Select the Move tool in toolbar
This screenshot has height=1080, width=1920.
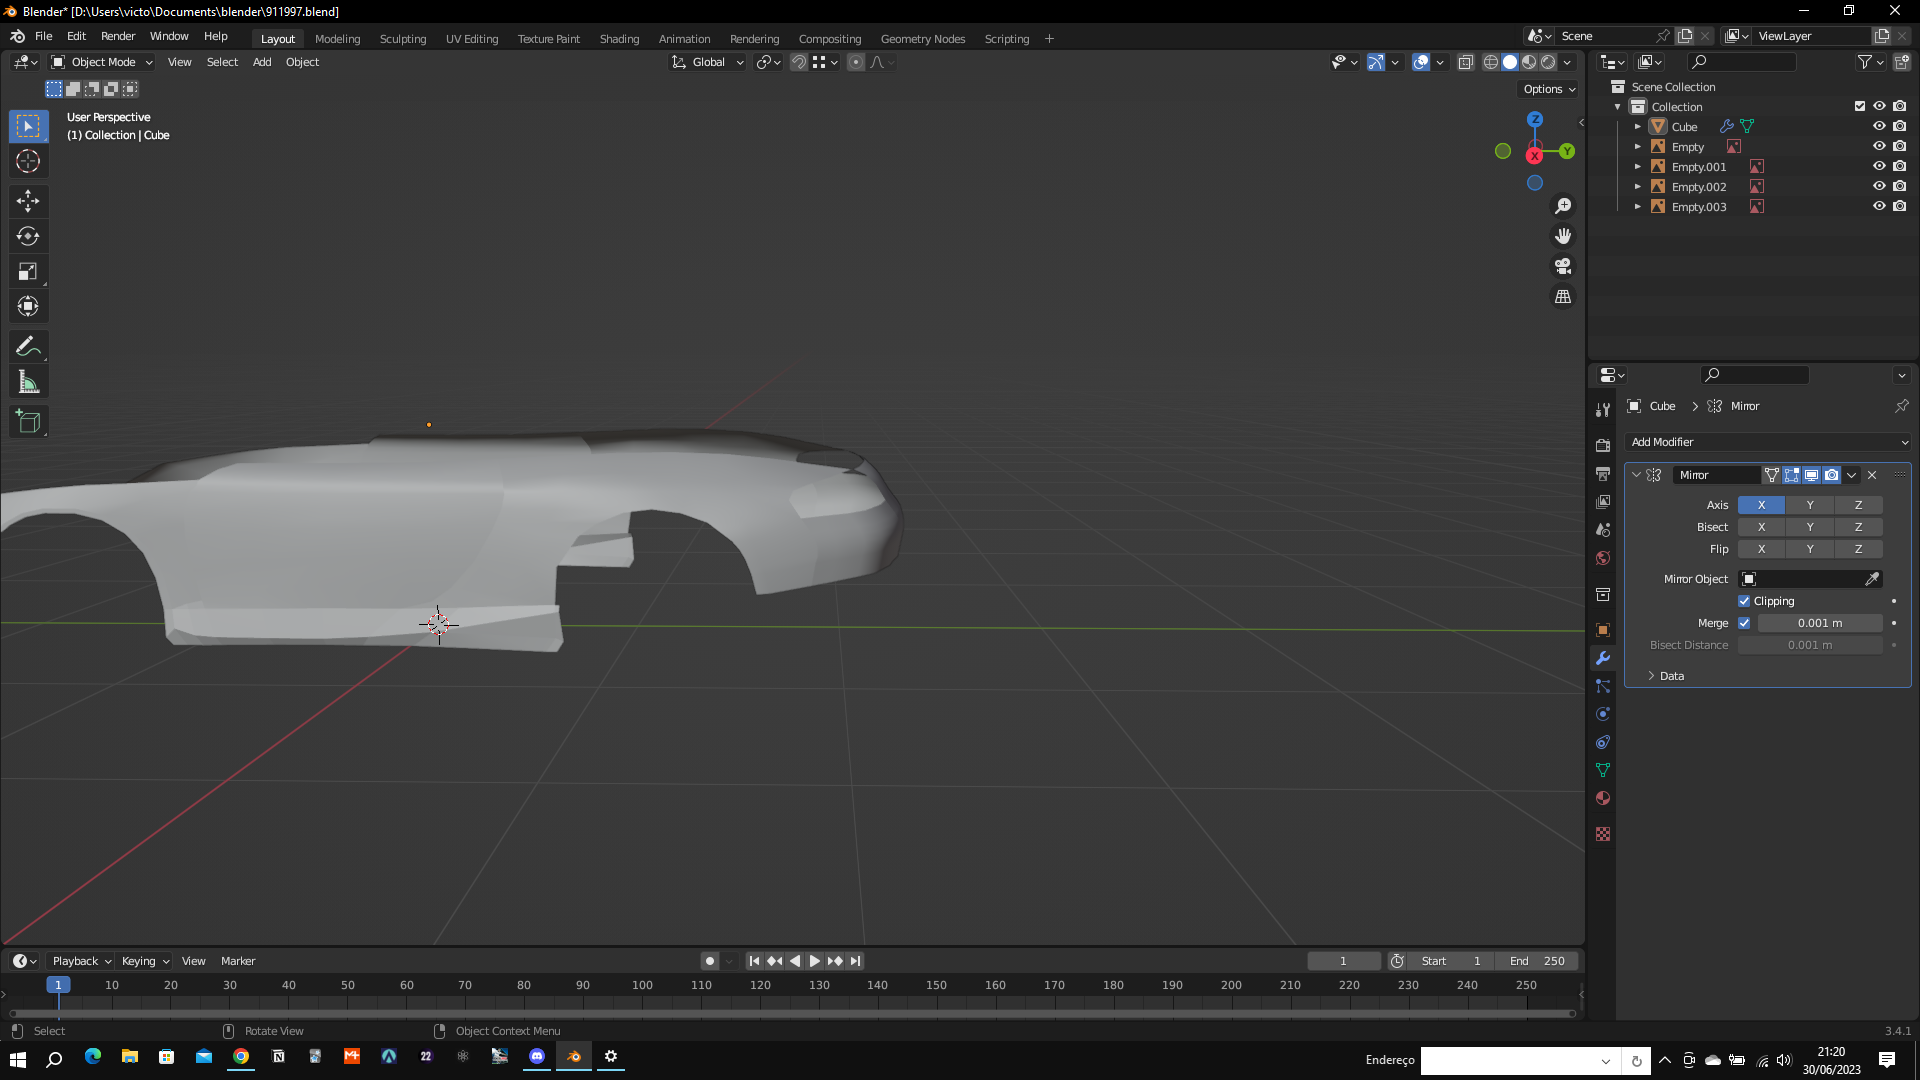(28, 201)
